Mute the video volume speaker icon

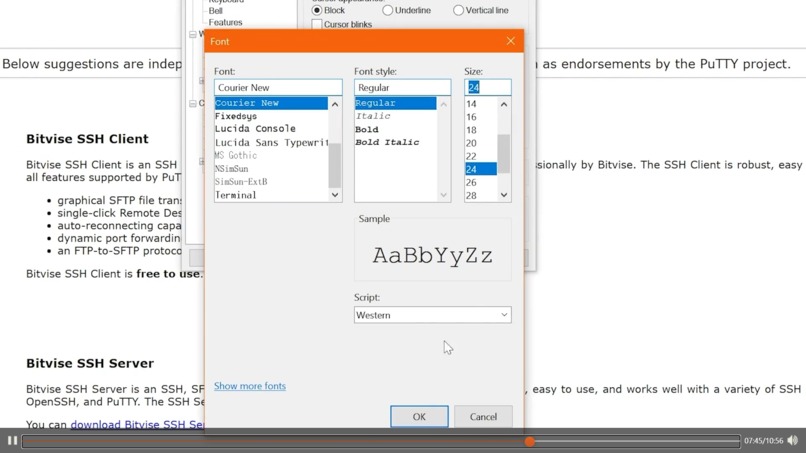click(793, 441)
